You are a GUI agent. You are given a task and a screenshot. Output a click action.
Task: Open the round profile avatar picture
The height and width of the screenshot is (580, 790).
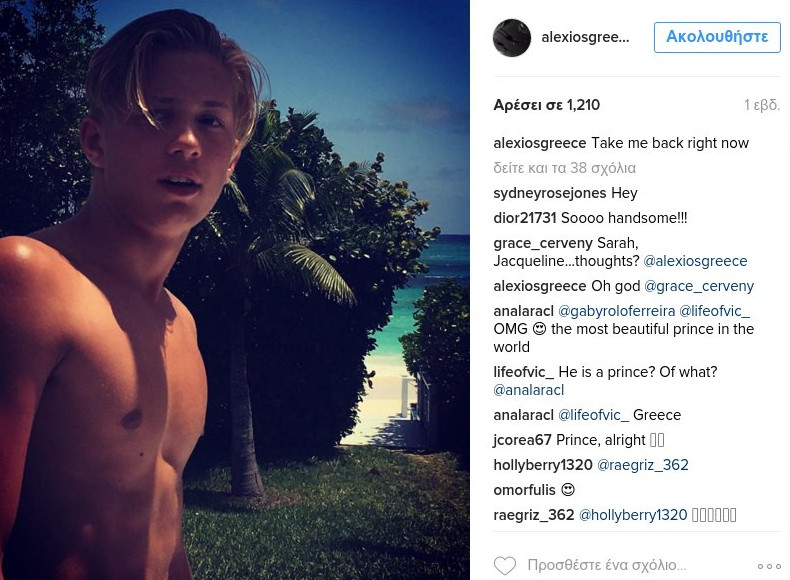[x=512, y=38]
